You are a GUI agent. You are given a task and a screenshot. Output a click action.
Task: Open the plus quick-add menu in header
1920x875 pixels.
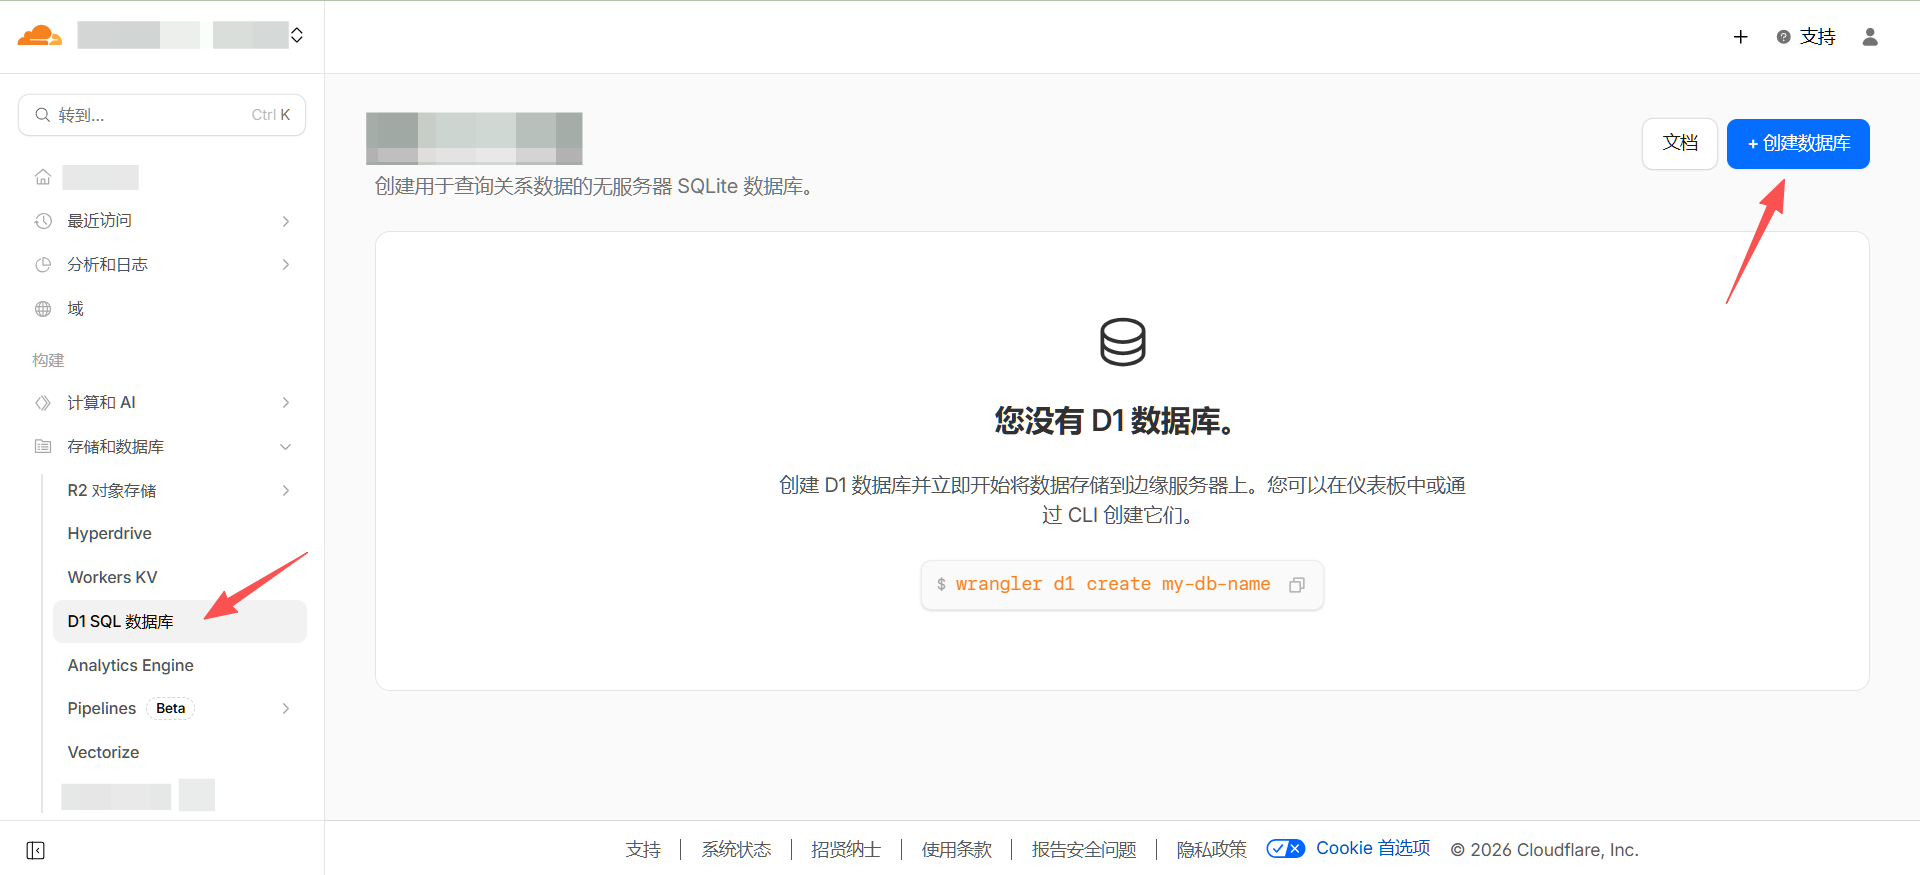click(1740, 37)
